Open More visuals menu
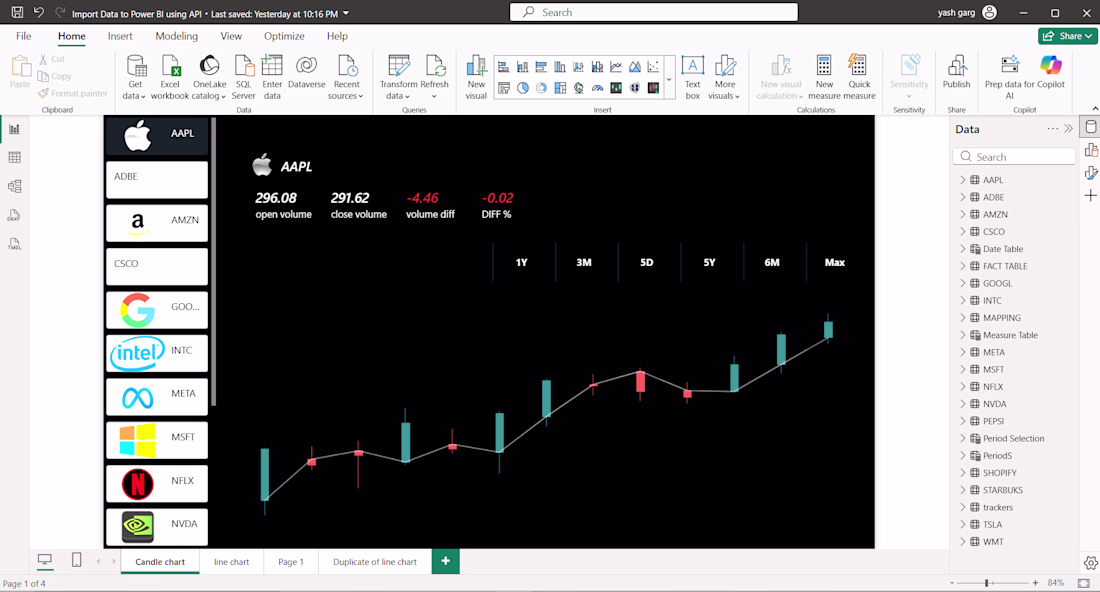 click(x=724, y=77)
